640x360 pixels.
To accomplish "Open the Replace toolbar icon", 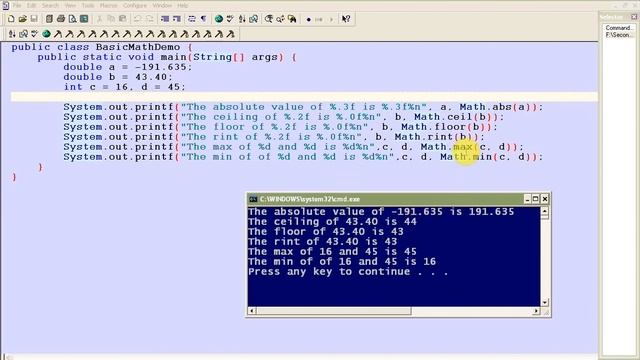I will [280, 19].
